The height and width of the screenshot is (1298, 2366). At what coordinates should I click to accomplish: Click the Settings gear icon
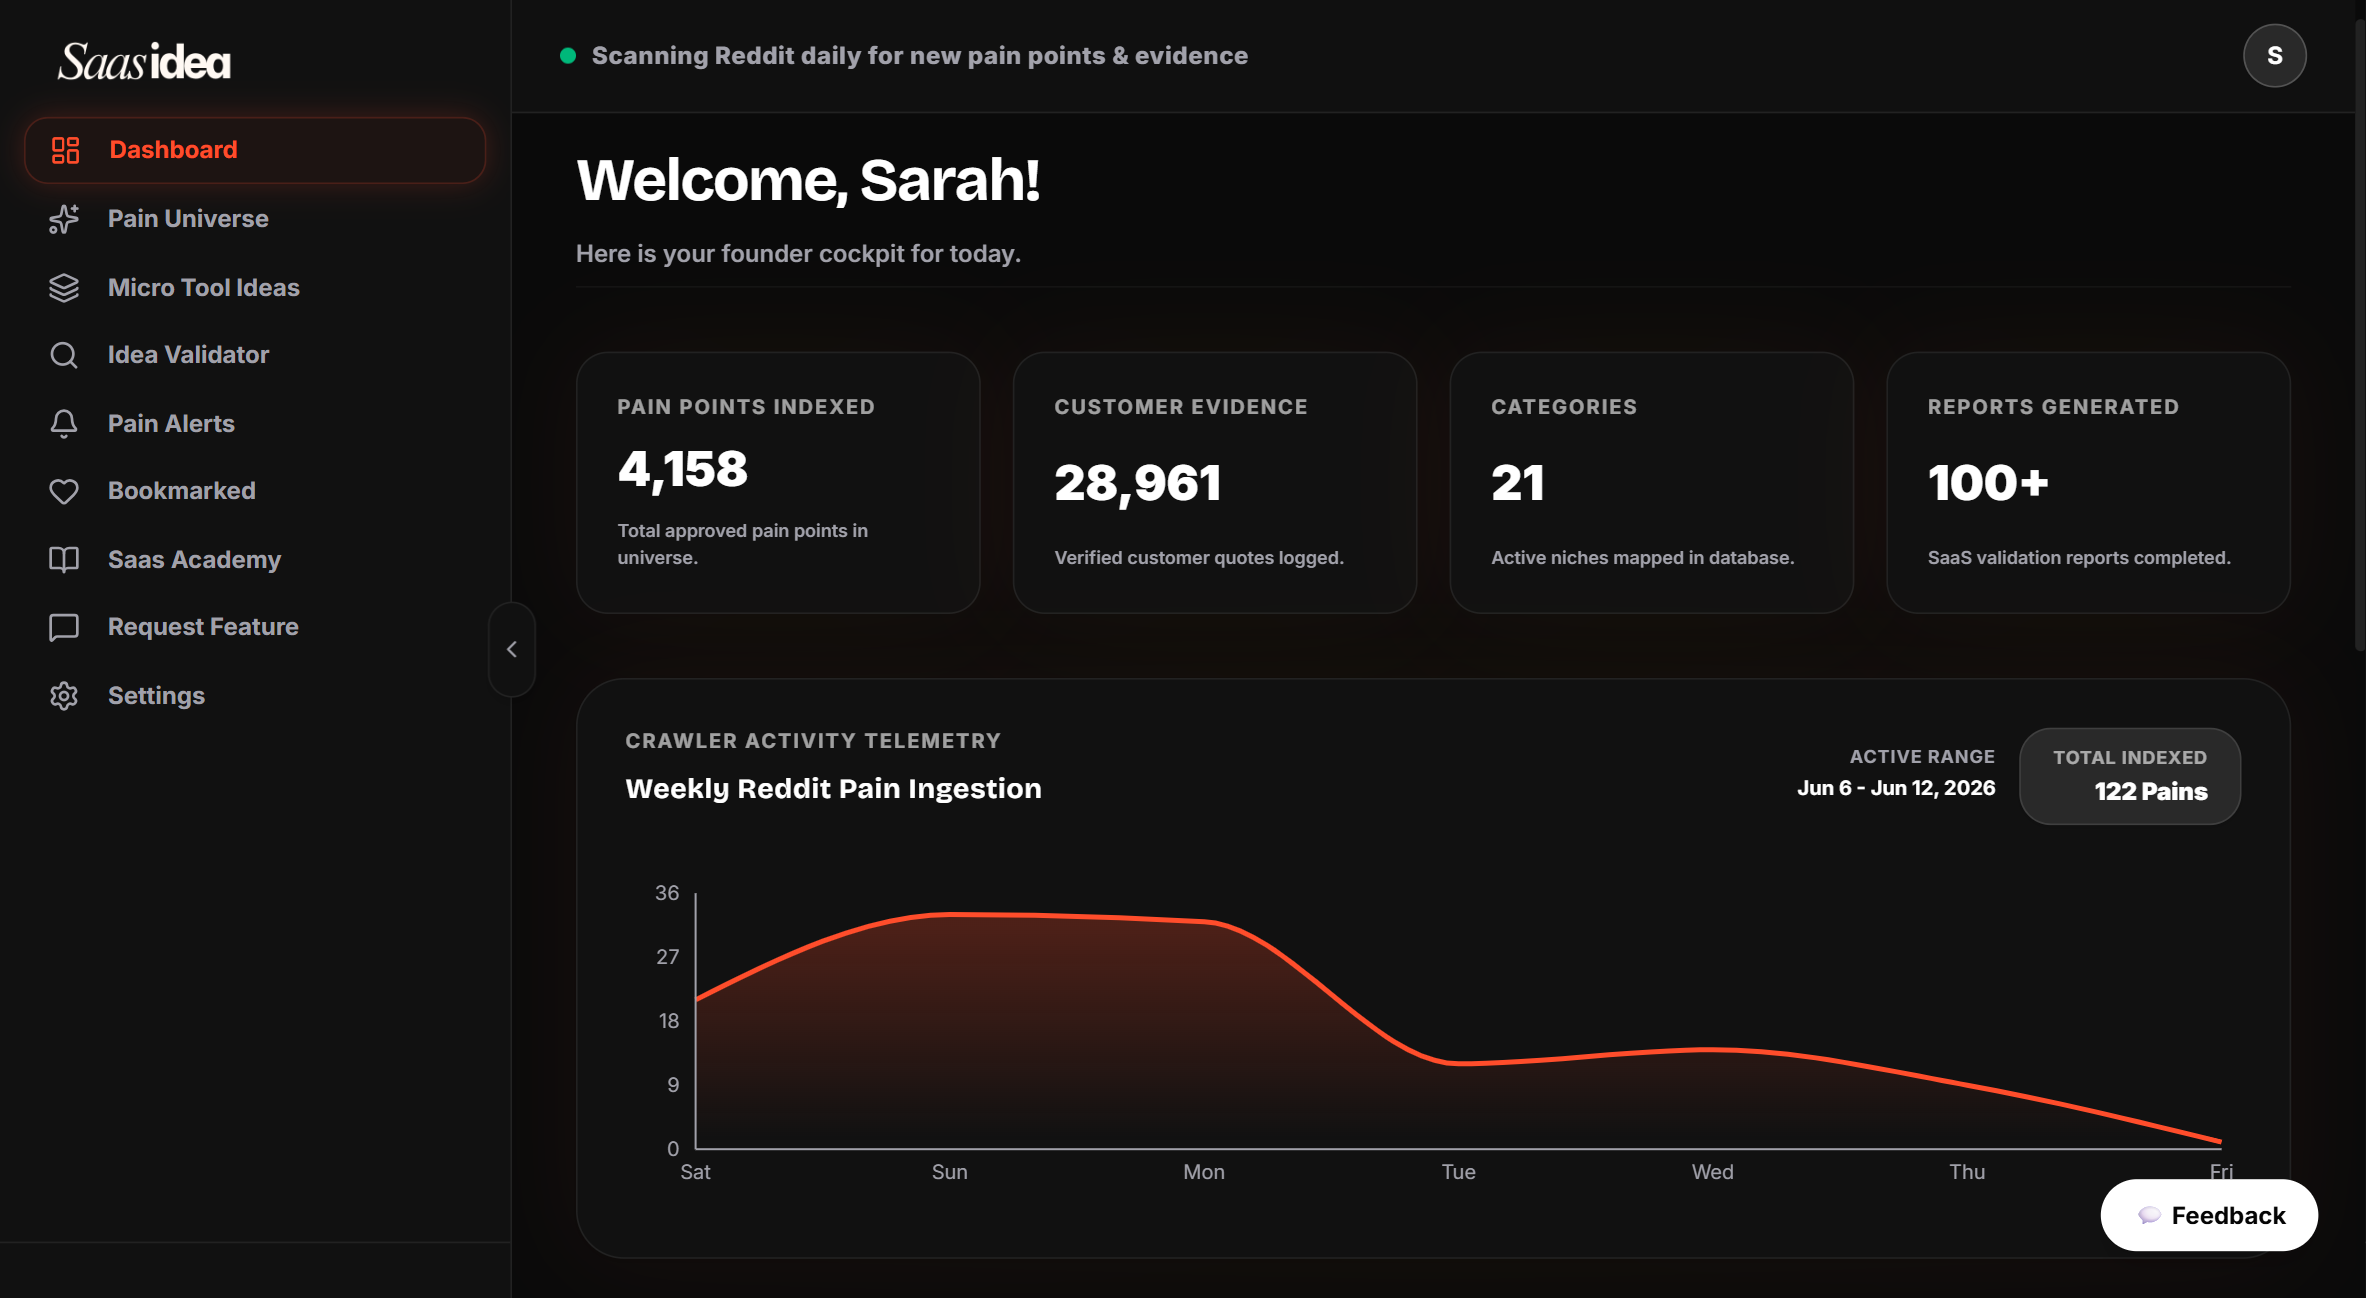pyautogui.click(x=64, y=696)
